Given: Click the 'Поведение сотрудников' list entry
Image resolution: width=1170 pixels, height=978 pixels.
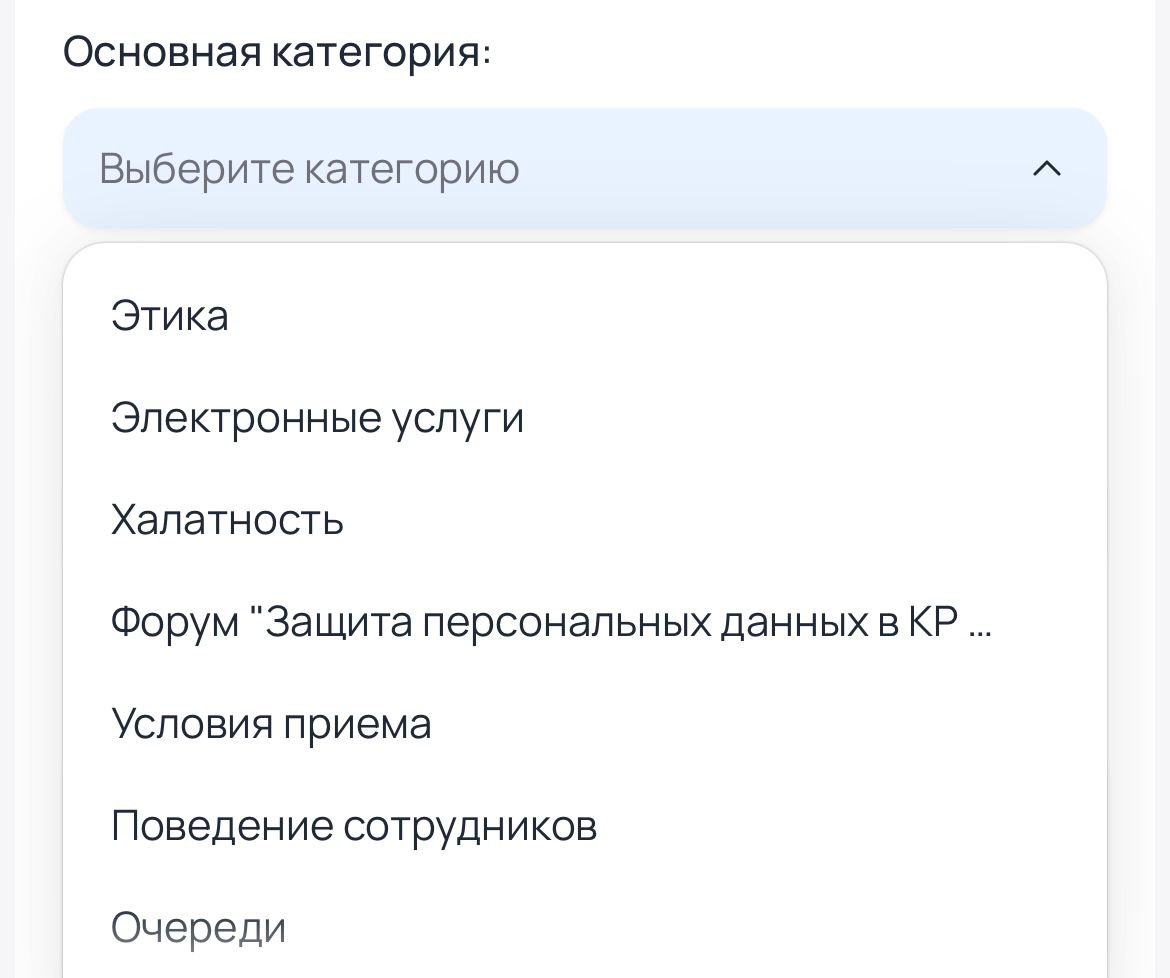Looking at the screenshot, I should click(354, 826).
